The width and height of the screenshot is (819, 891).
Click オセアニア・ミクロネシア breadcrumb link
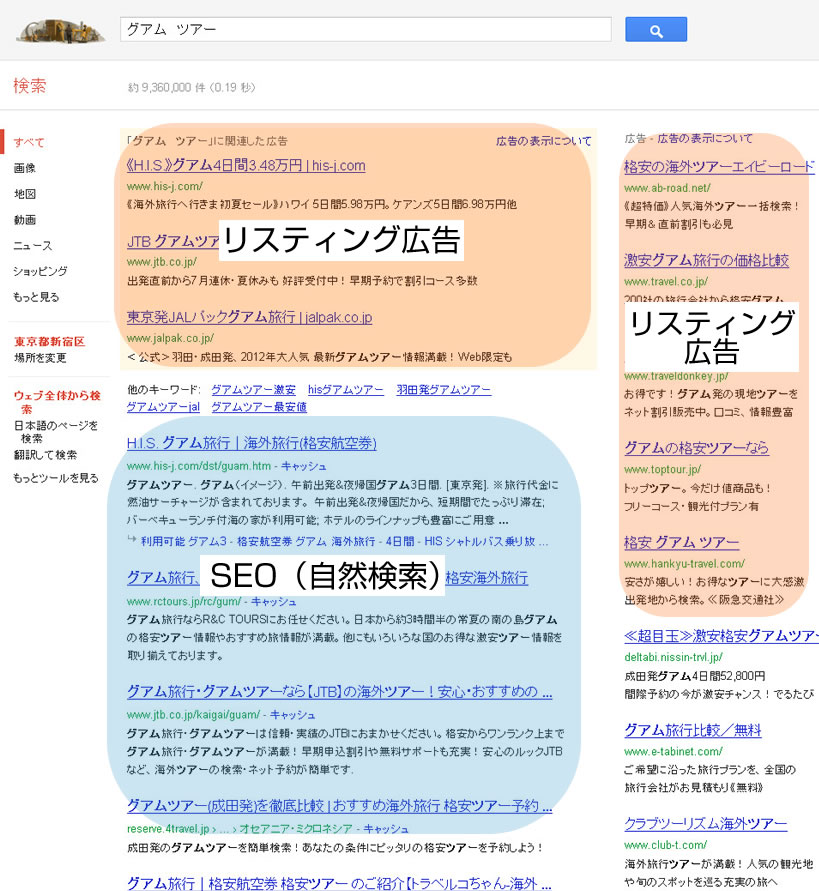tap(294, 828)
